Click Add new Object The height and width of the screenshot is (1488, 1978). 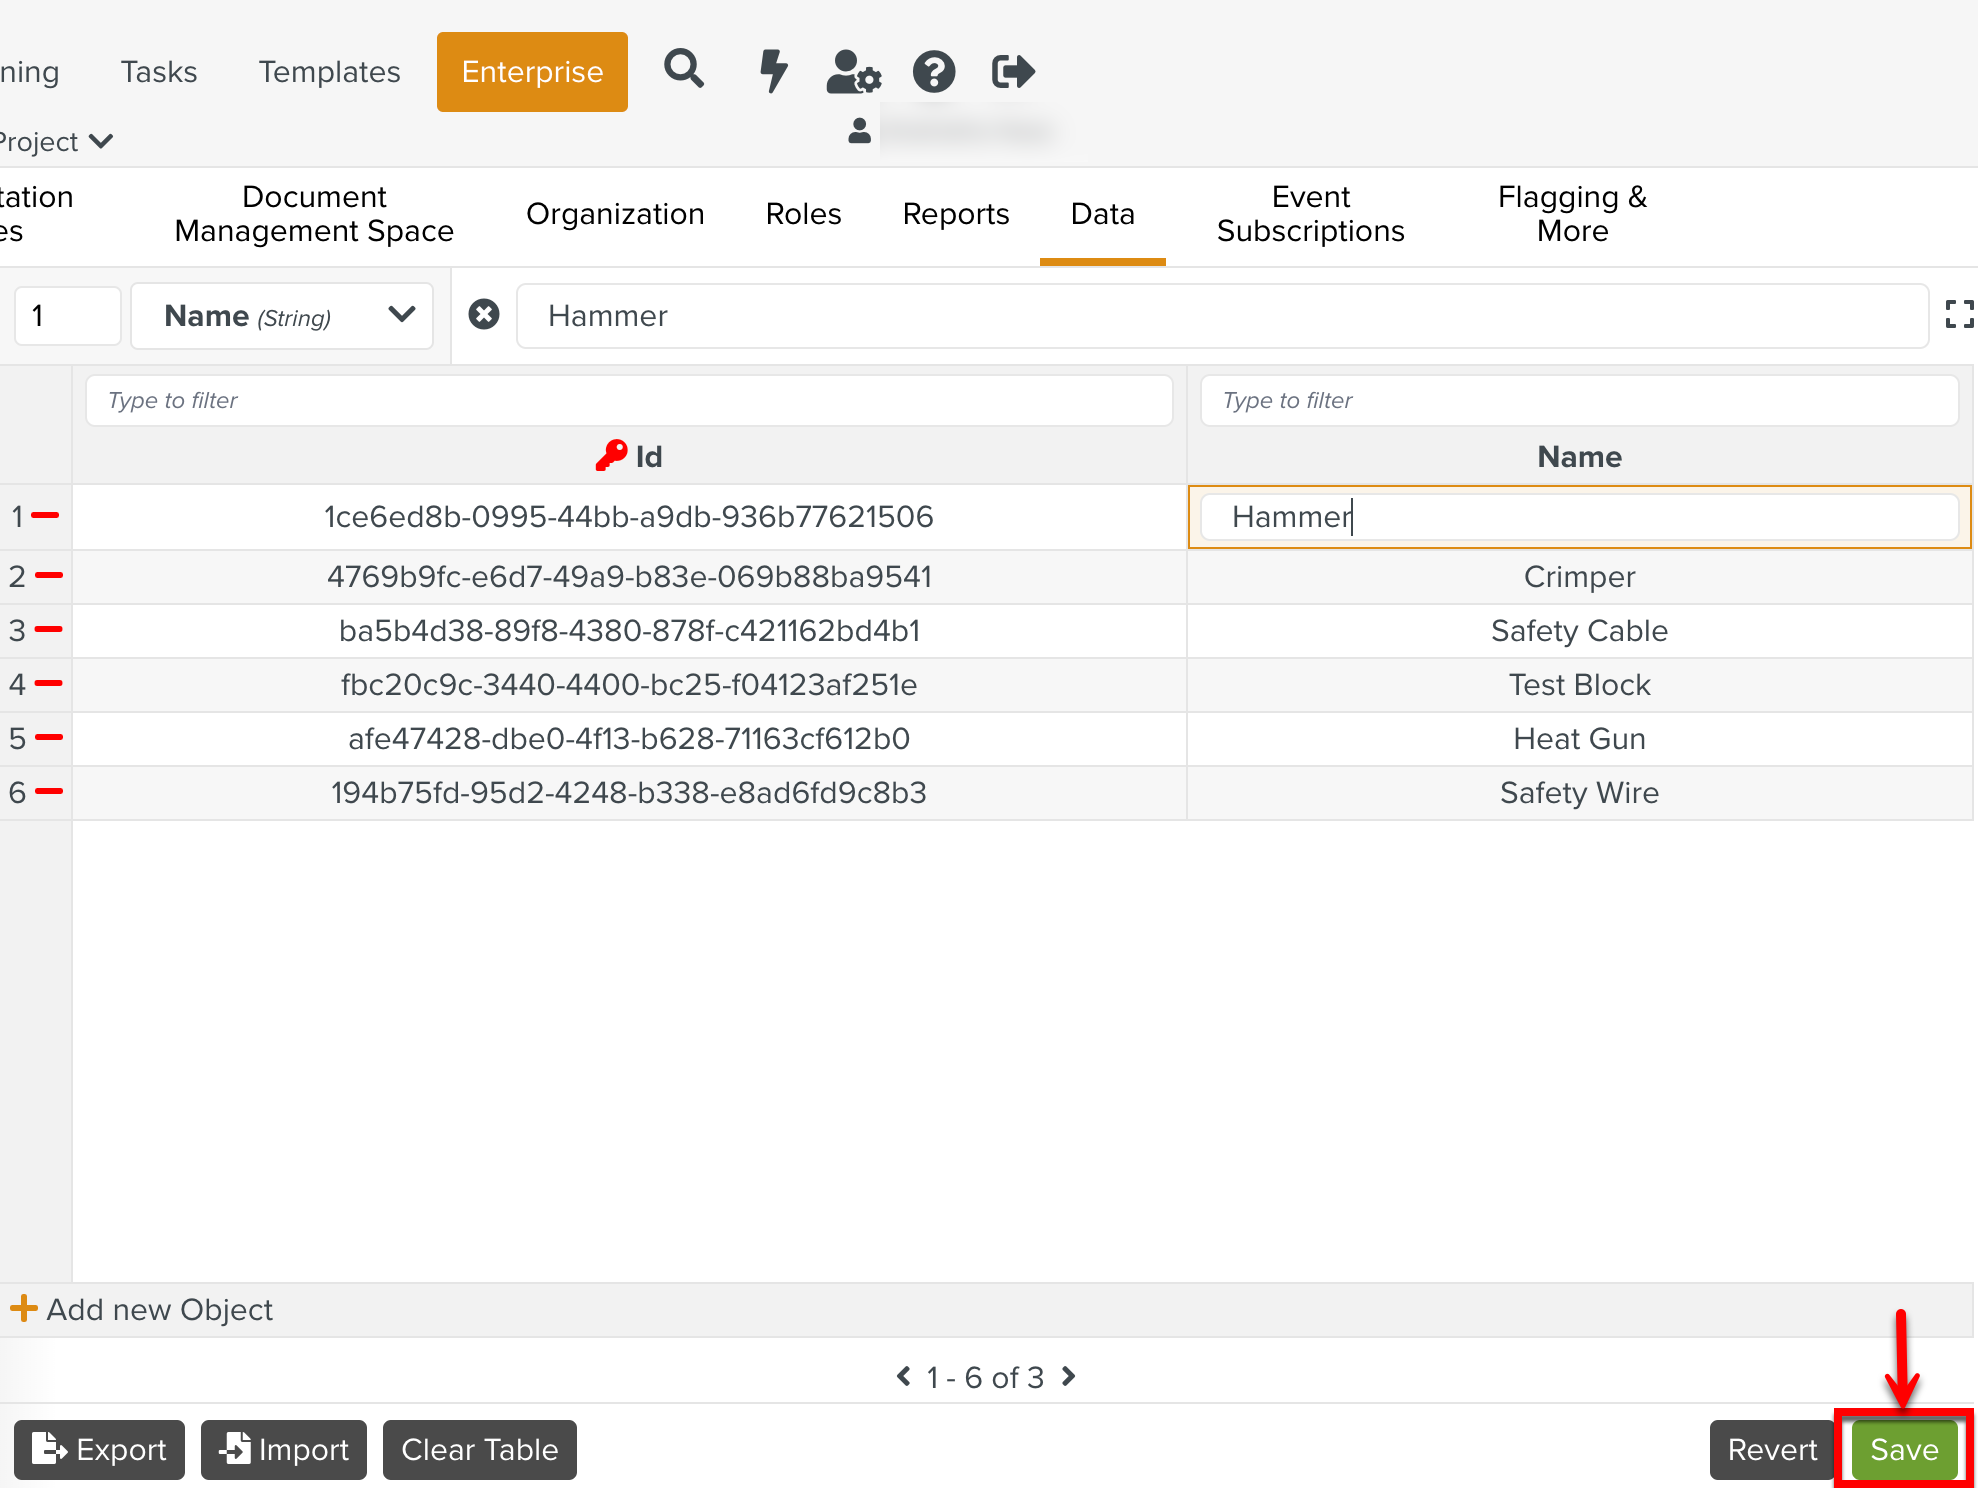point(142,1309)
